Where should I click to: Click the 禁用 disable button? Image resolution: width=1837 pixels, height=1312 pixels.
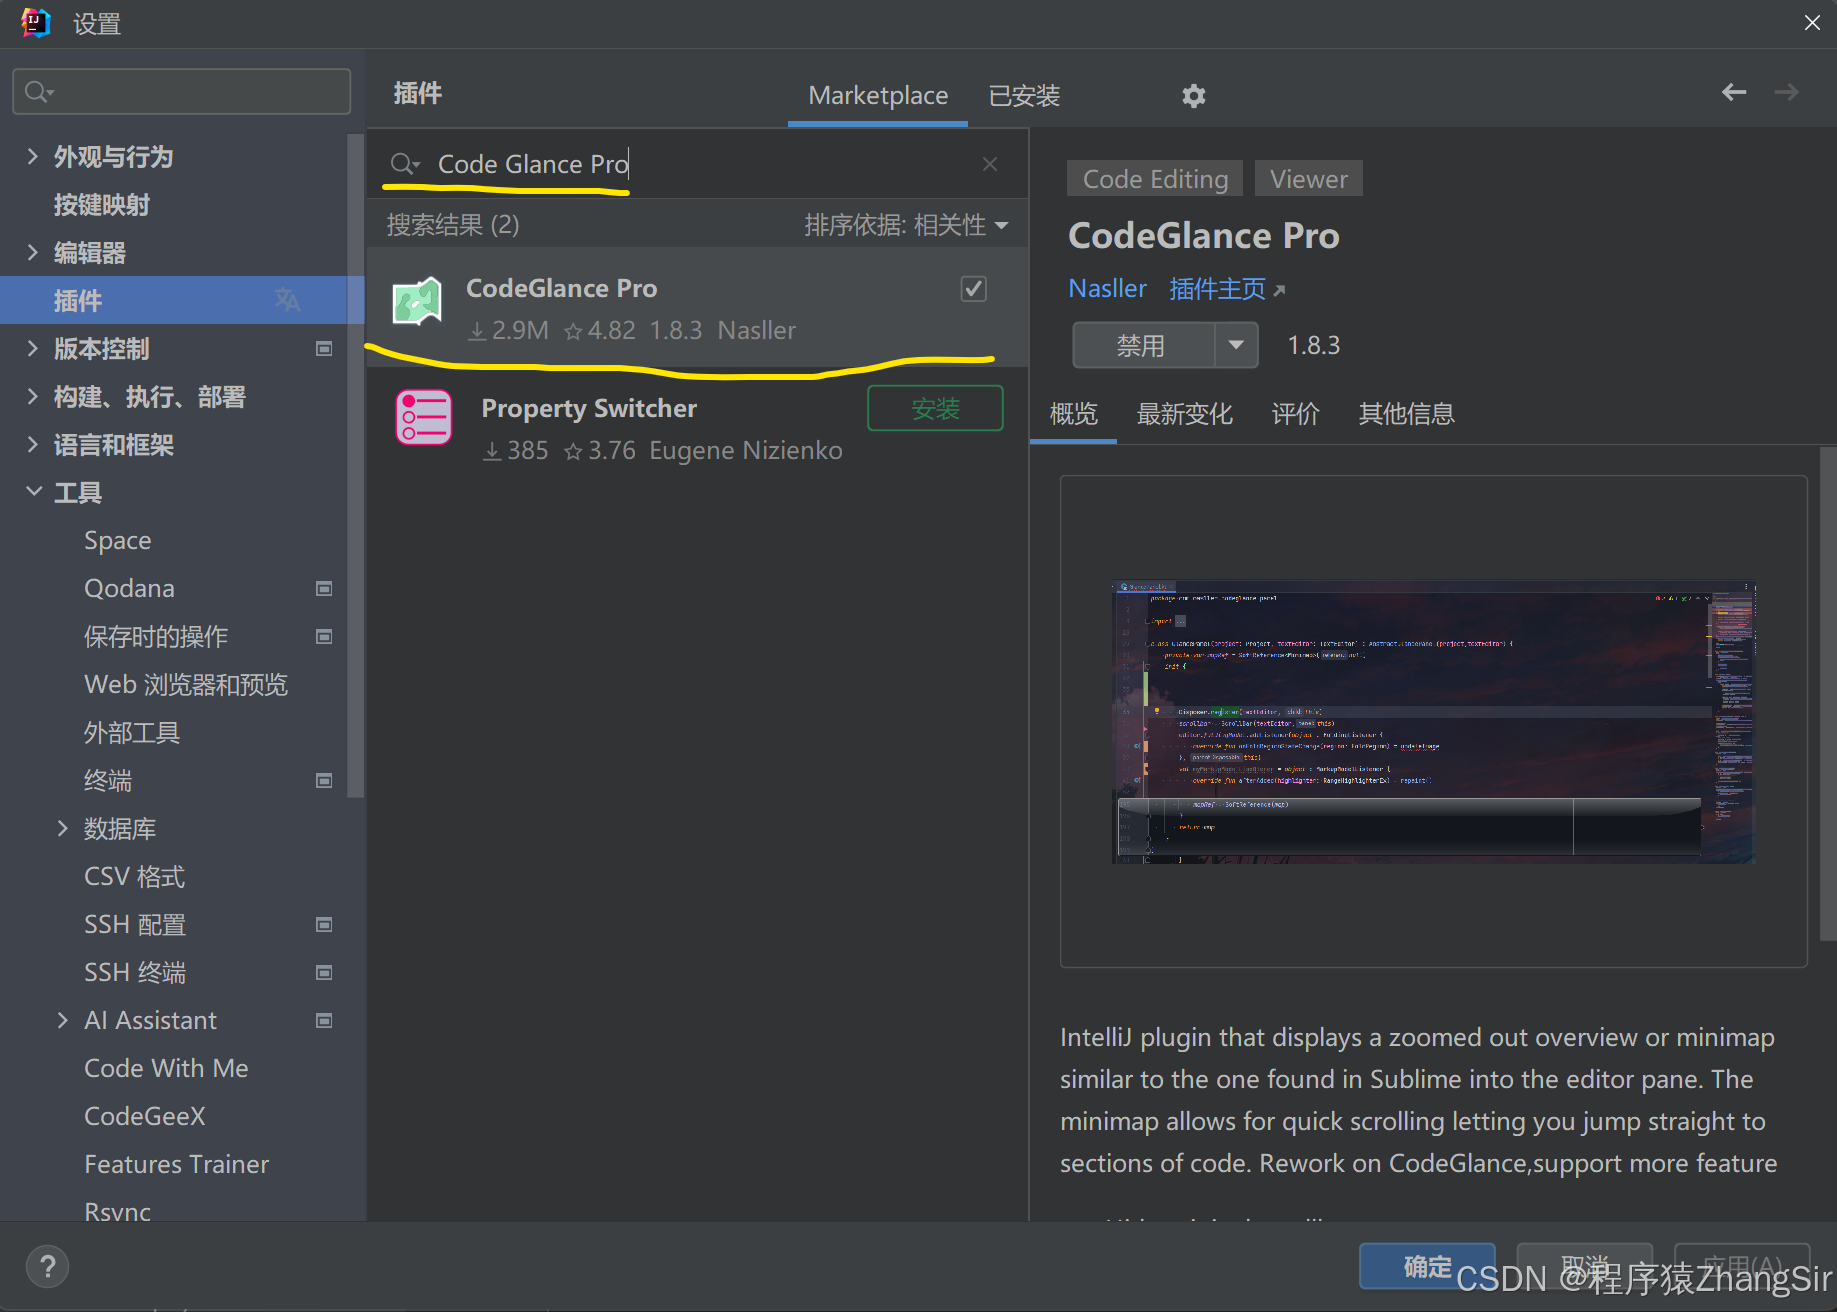tap(1144, 345)
